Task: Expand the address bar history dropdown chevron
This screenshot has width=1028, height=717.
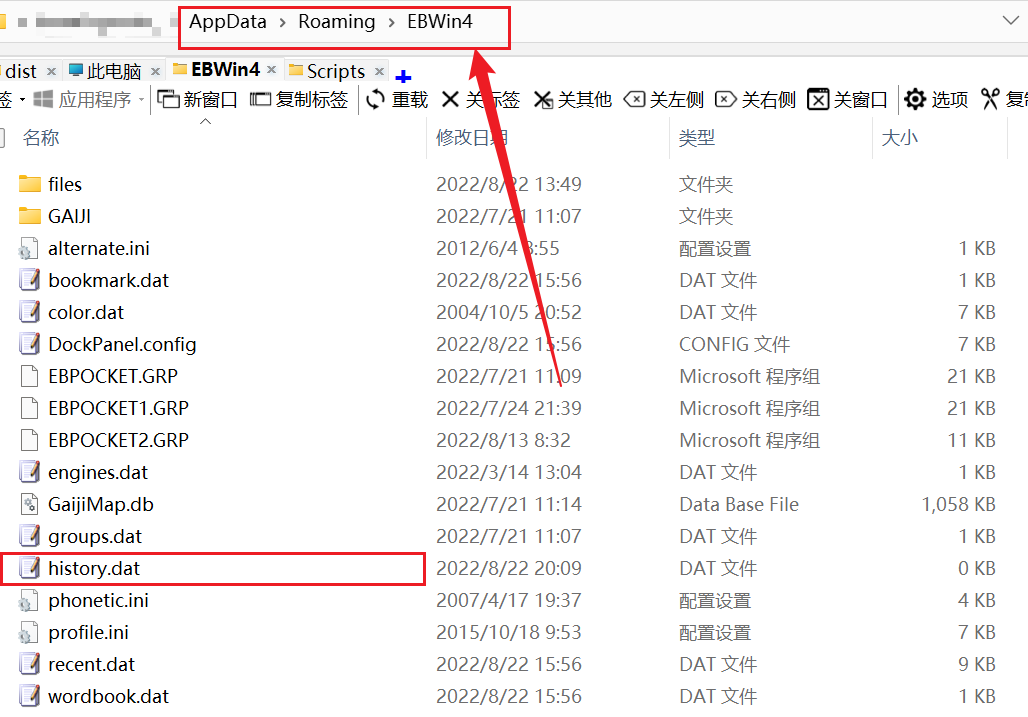Action: pos(1010,20)
